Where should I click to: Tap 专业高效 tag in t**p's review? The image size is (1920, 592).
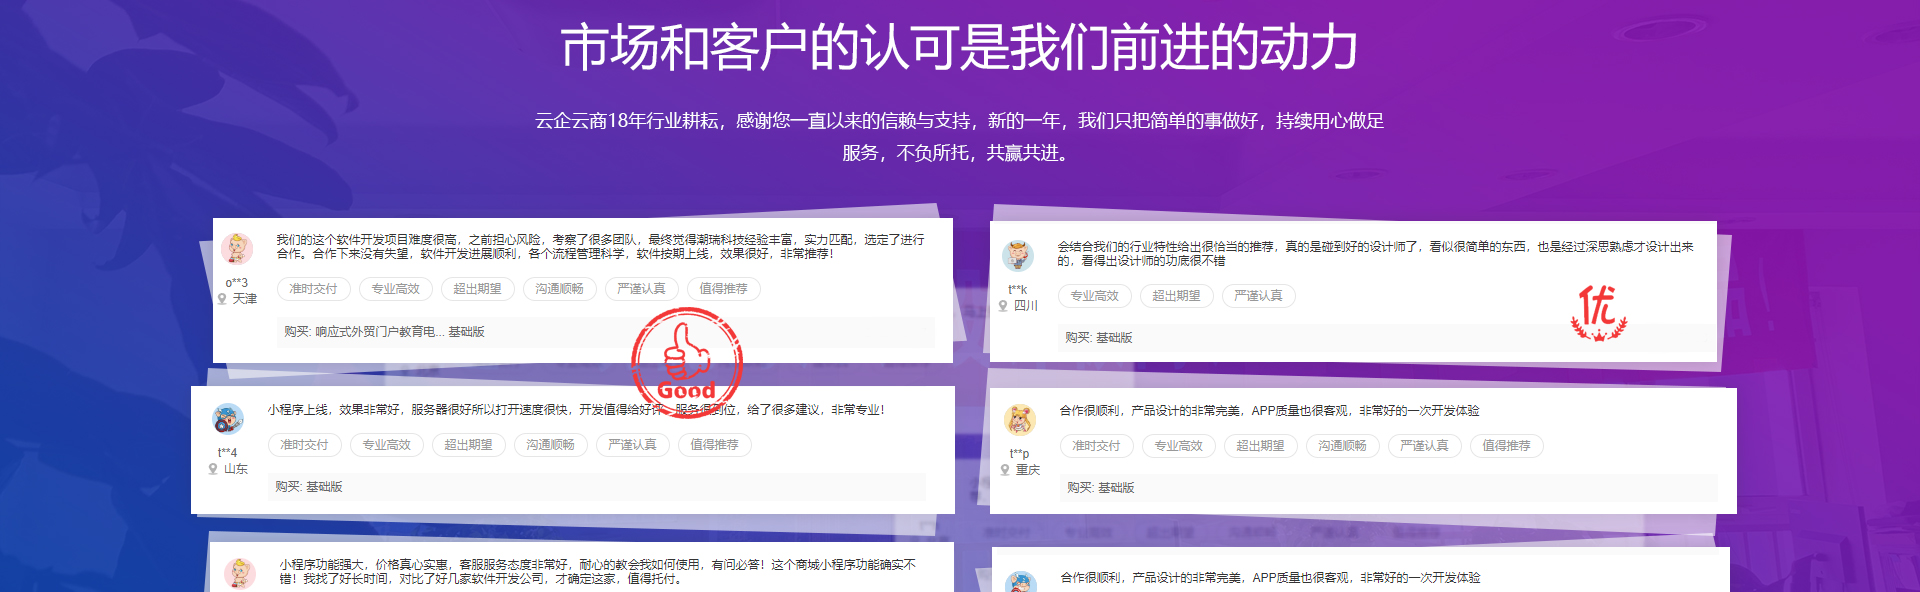pyautogui.click(x=1179, y=446)
